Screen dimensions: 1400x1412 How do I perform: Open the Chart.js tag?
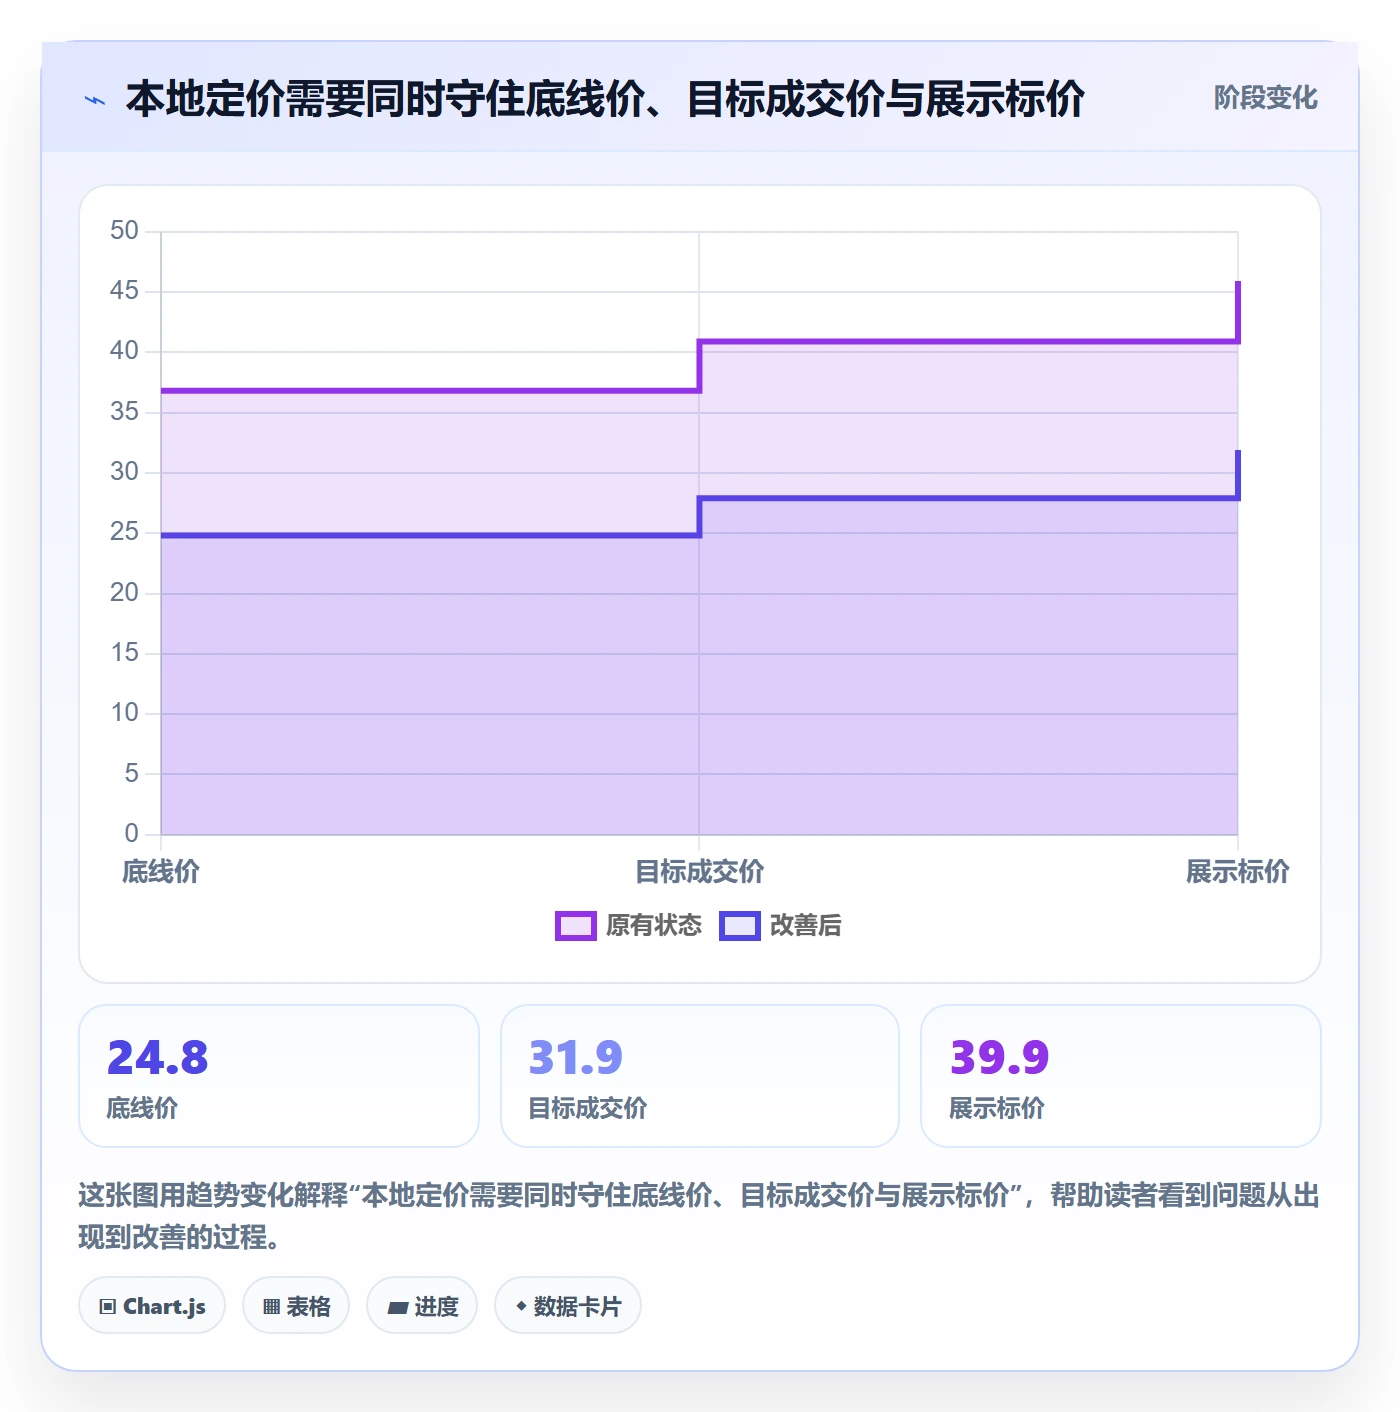152,1306
